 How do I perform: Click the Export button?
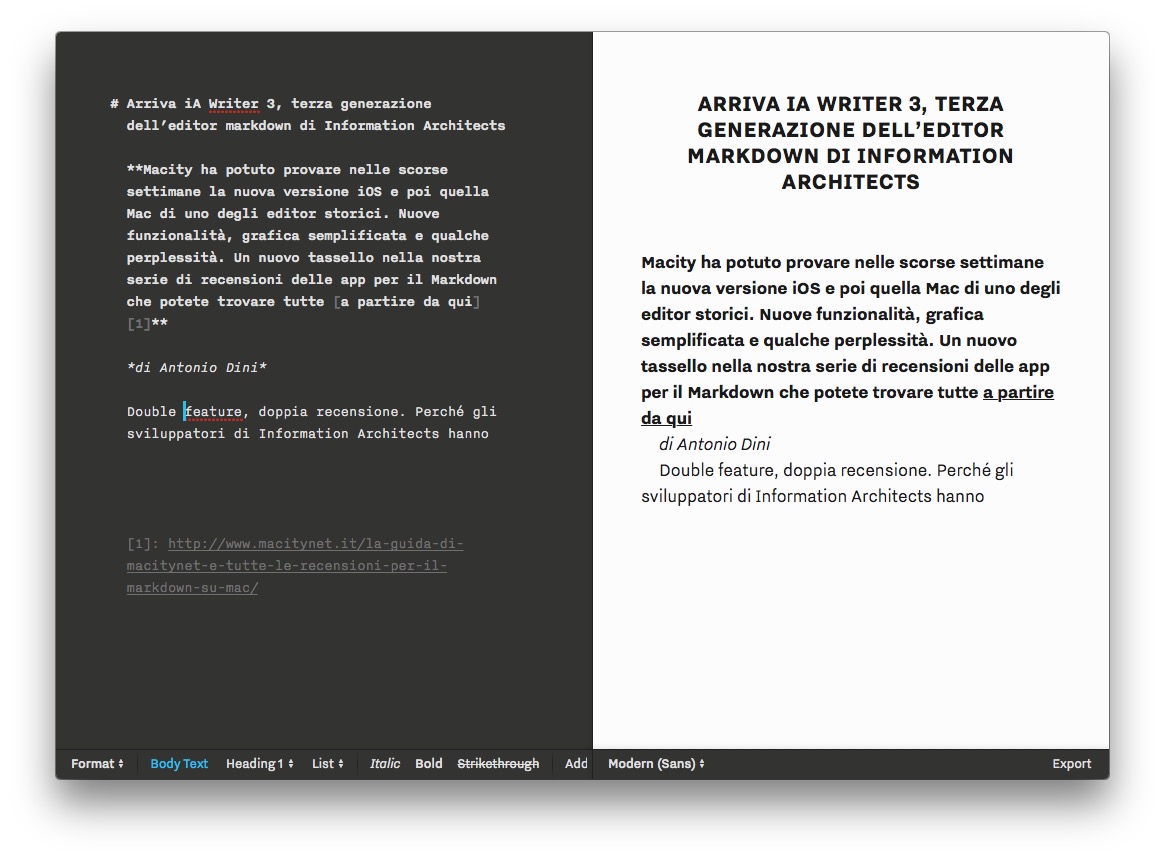[1071, 763]
